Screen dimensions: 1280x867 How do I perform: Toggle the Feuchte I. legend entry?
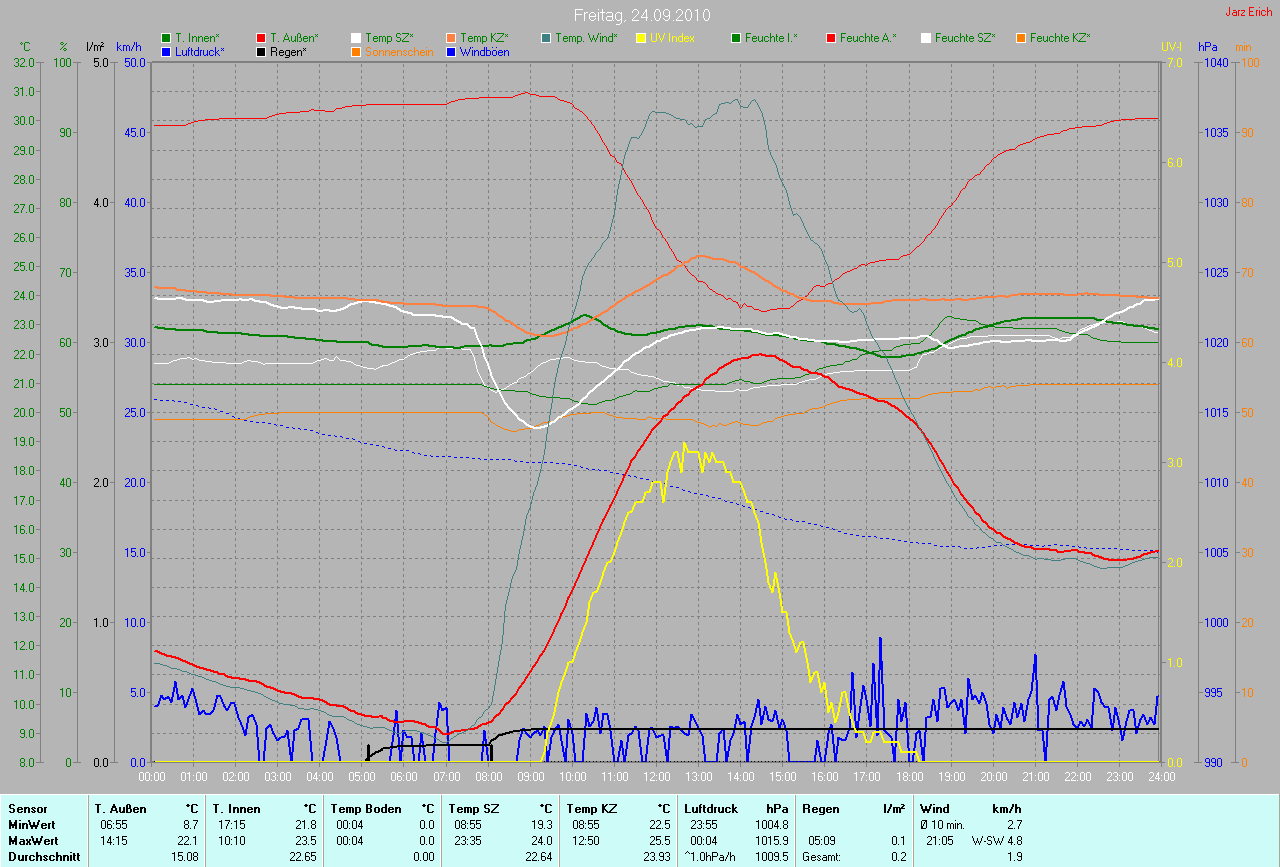(770, 38)
